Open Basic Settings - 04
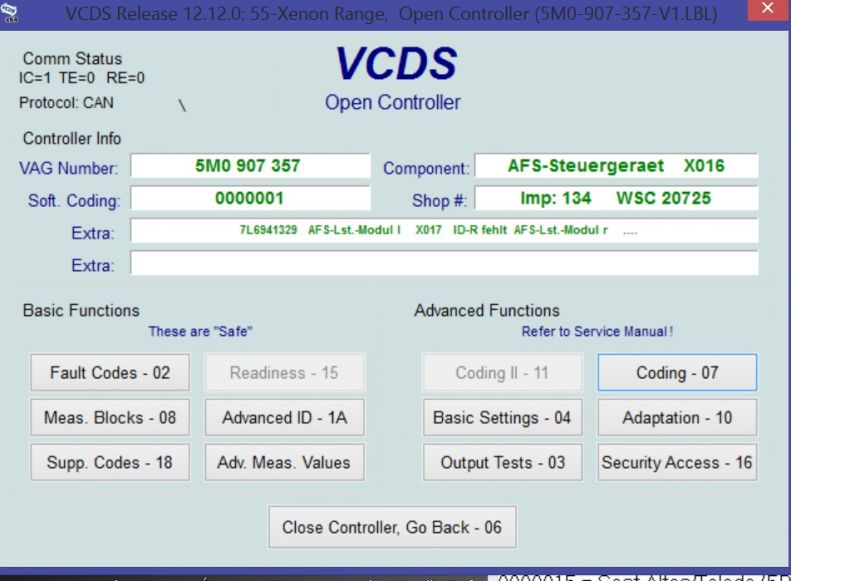 pos(503,417)
